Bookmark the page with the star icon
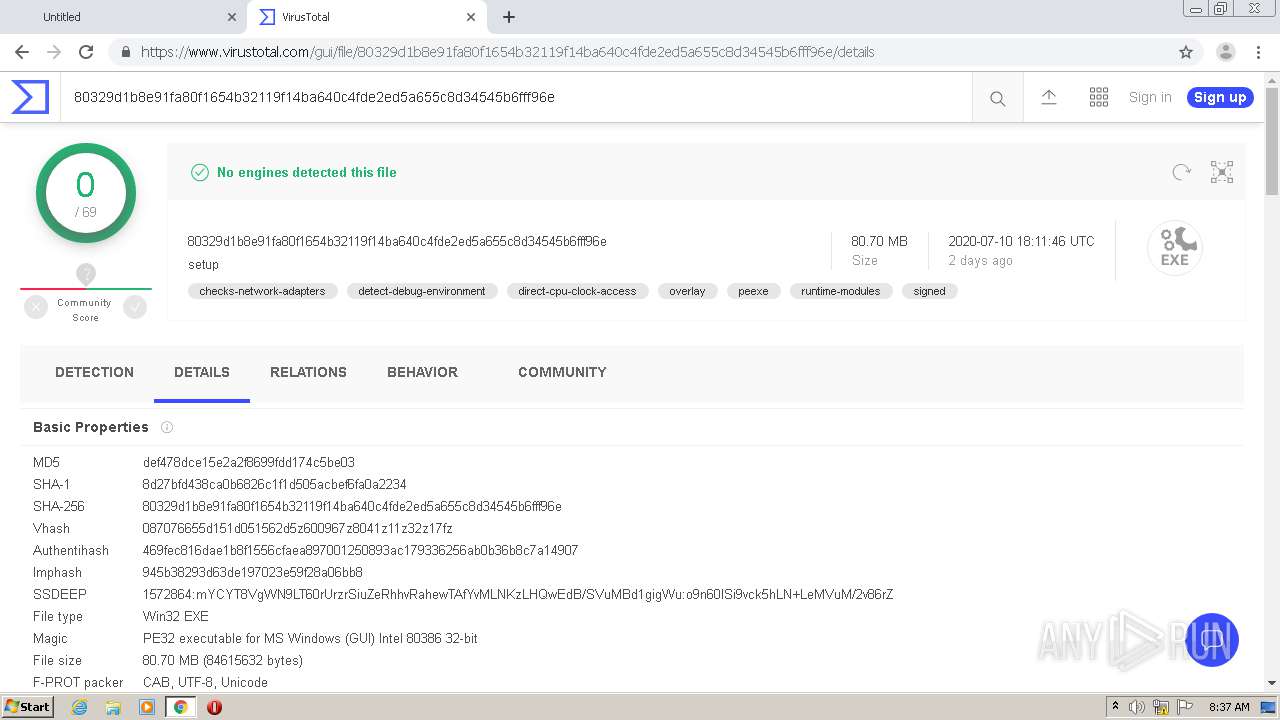The width and height of the screenshot is (1280, 720). click(1186, 52)
